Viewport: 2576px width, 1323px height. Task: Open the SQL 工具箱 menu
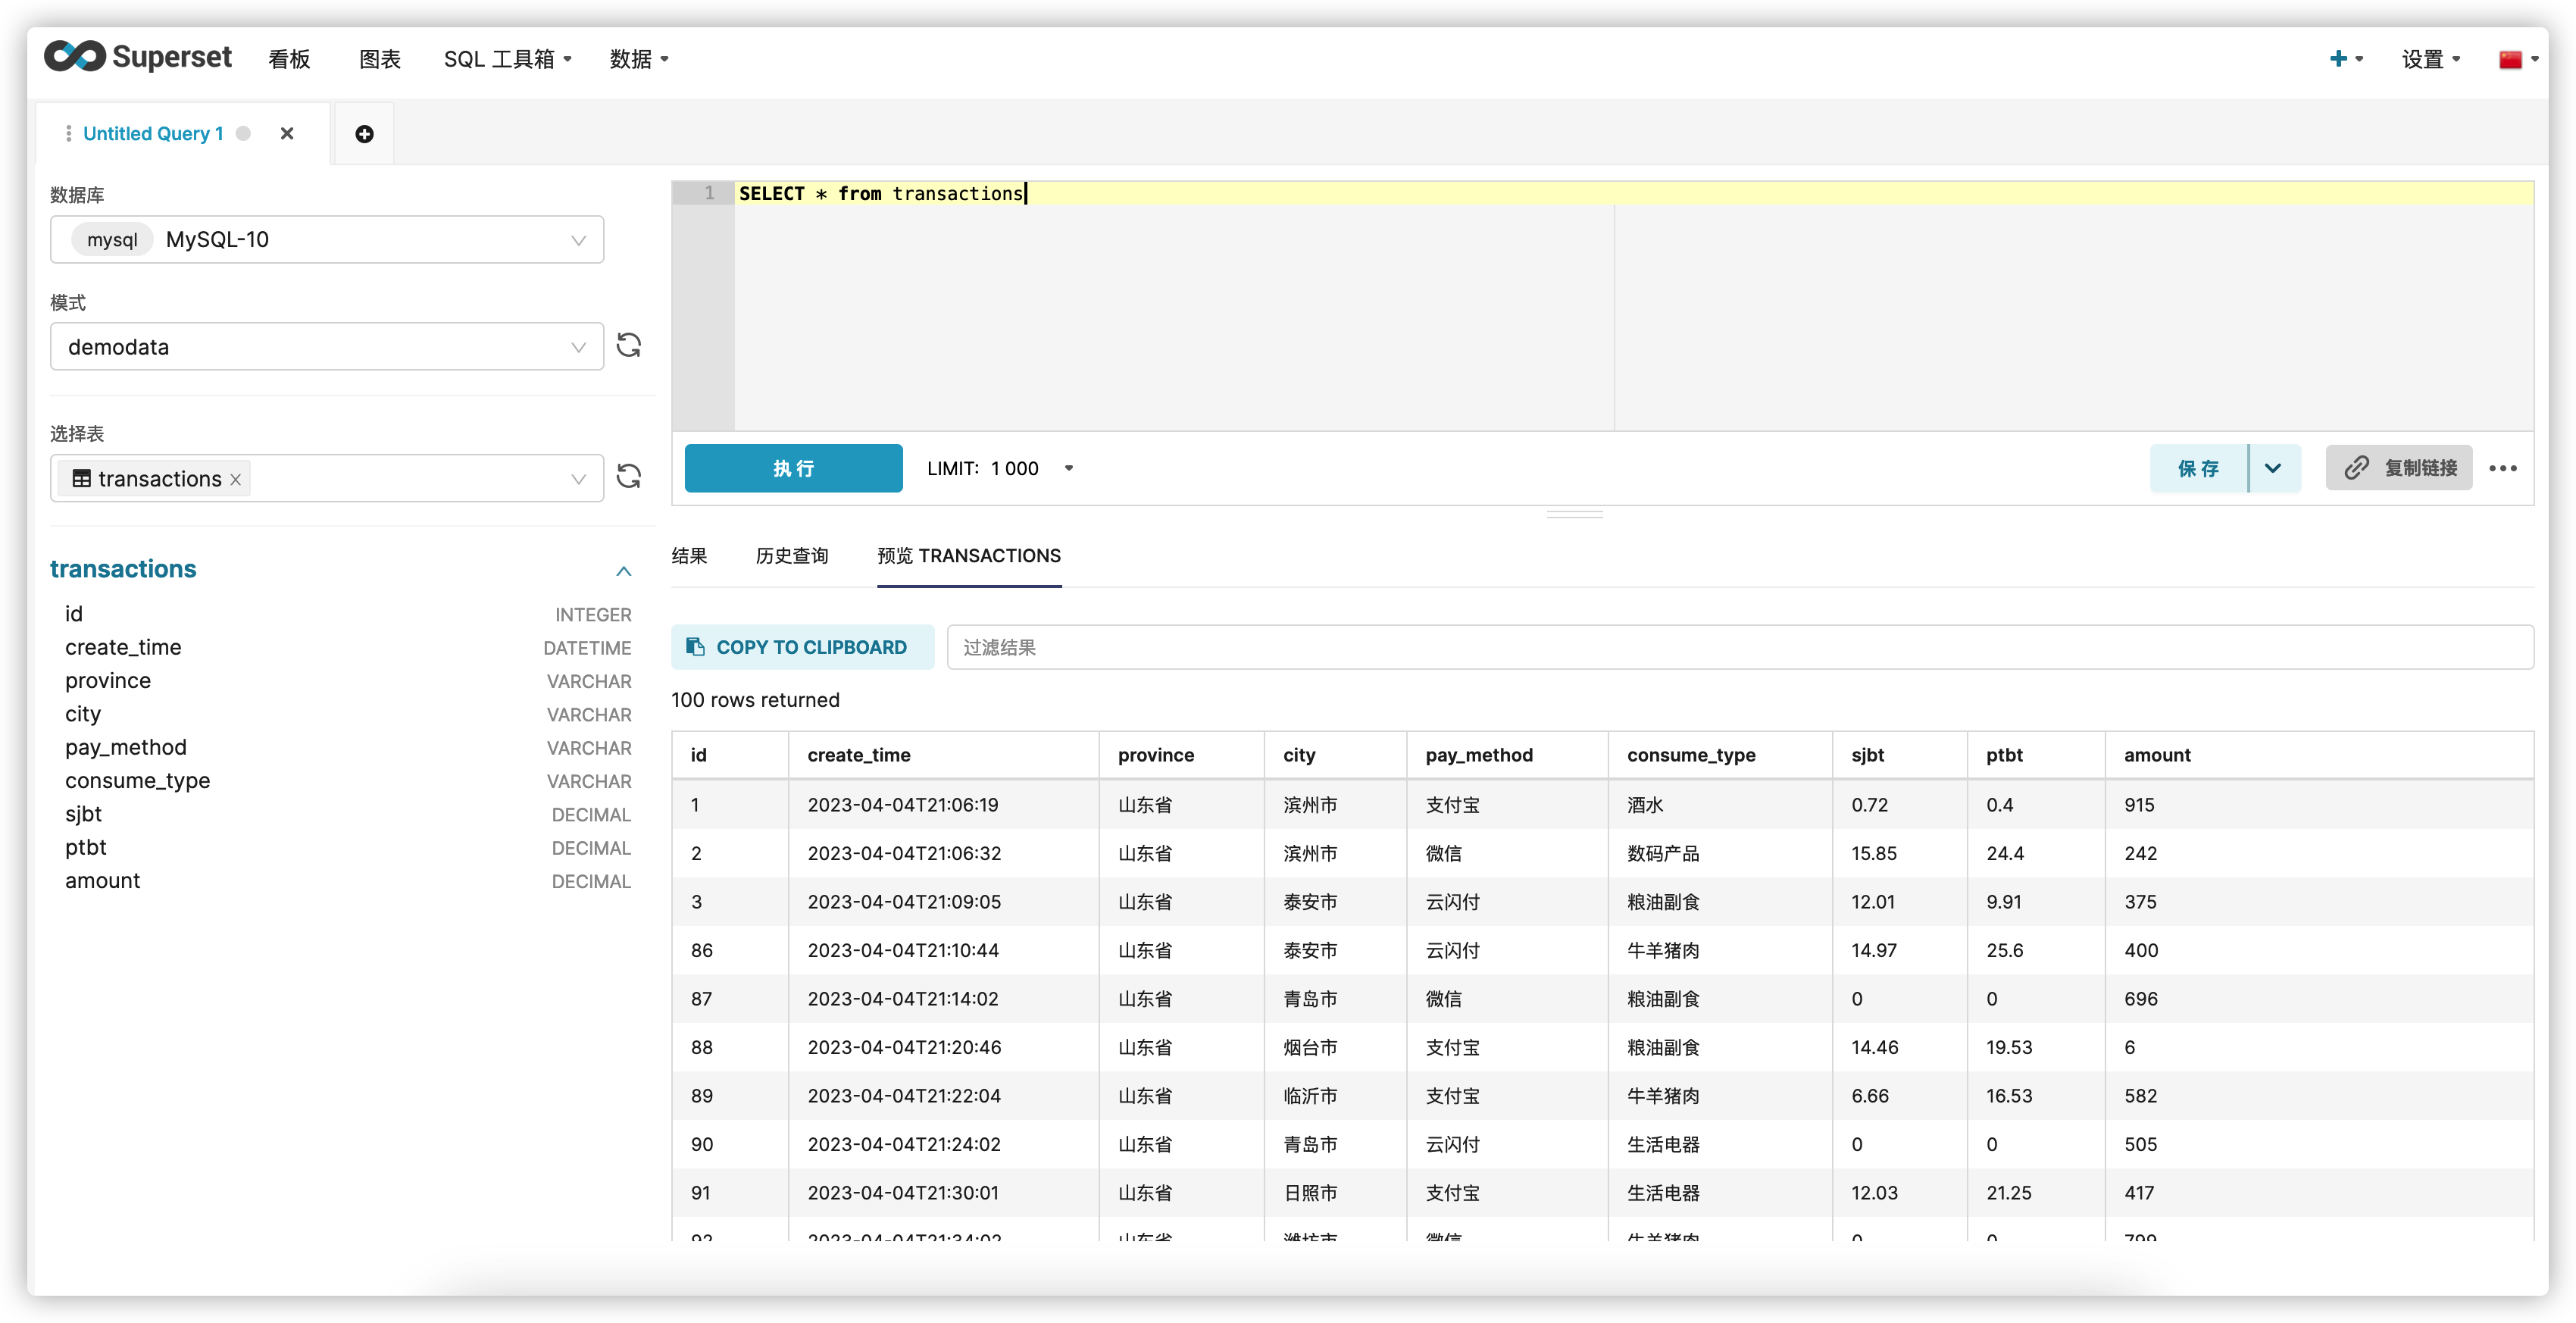(507, 59)
